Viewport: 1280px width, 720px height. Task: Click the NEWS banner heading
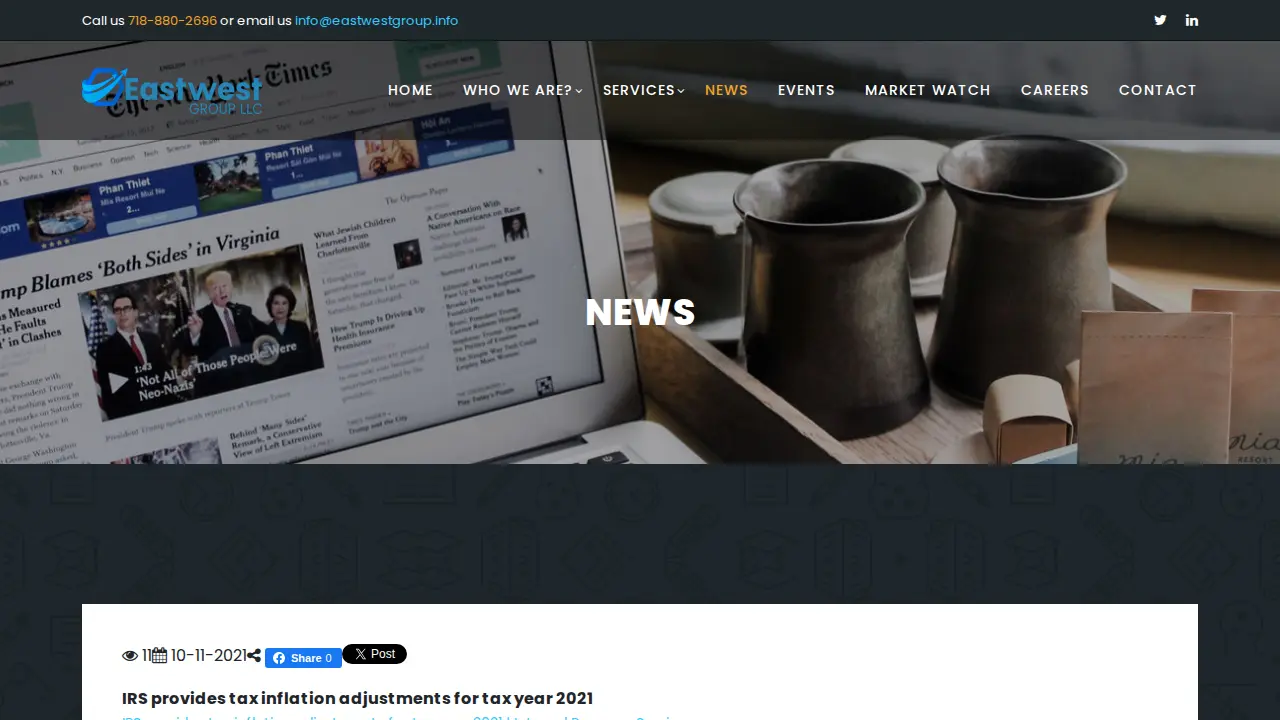(x=640, y=312)
